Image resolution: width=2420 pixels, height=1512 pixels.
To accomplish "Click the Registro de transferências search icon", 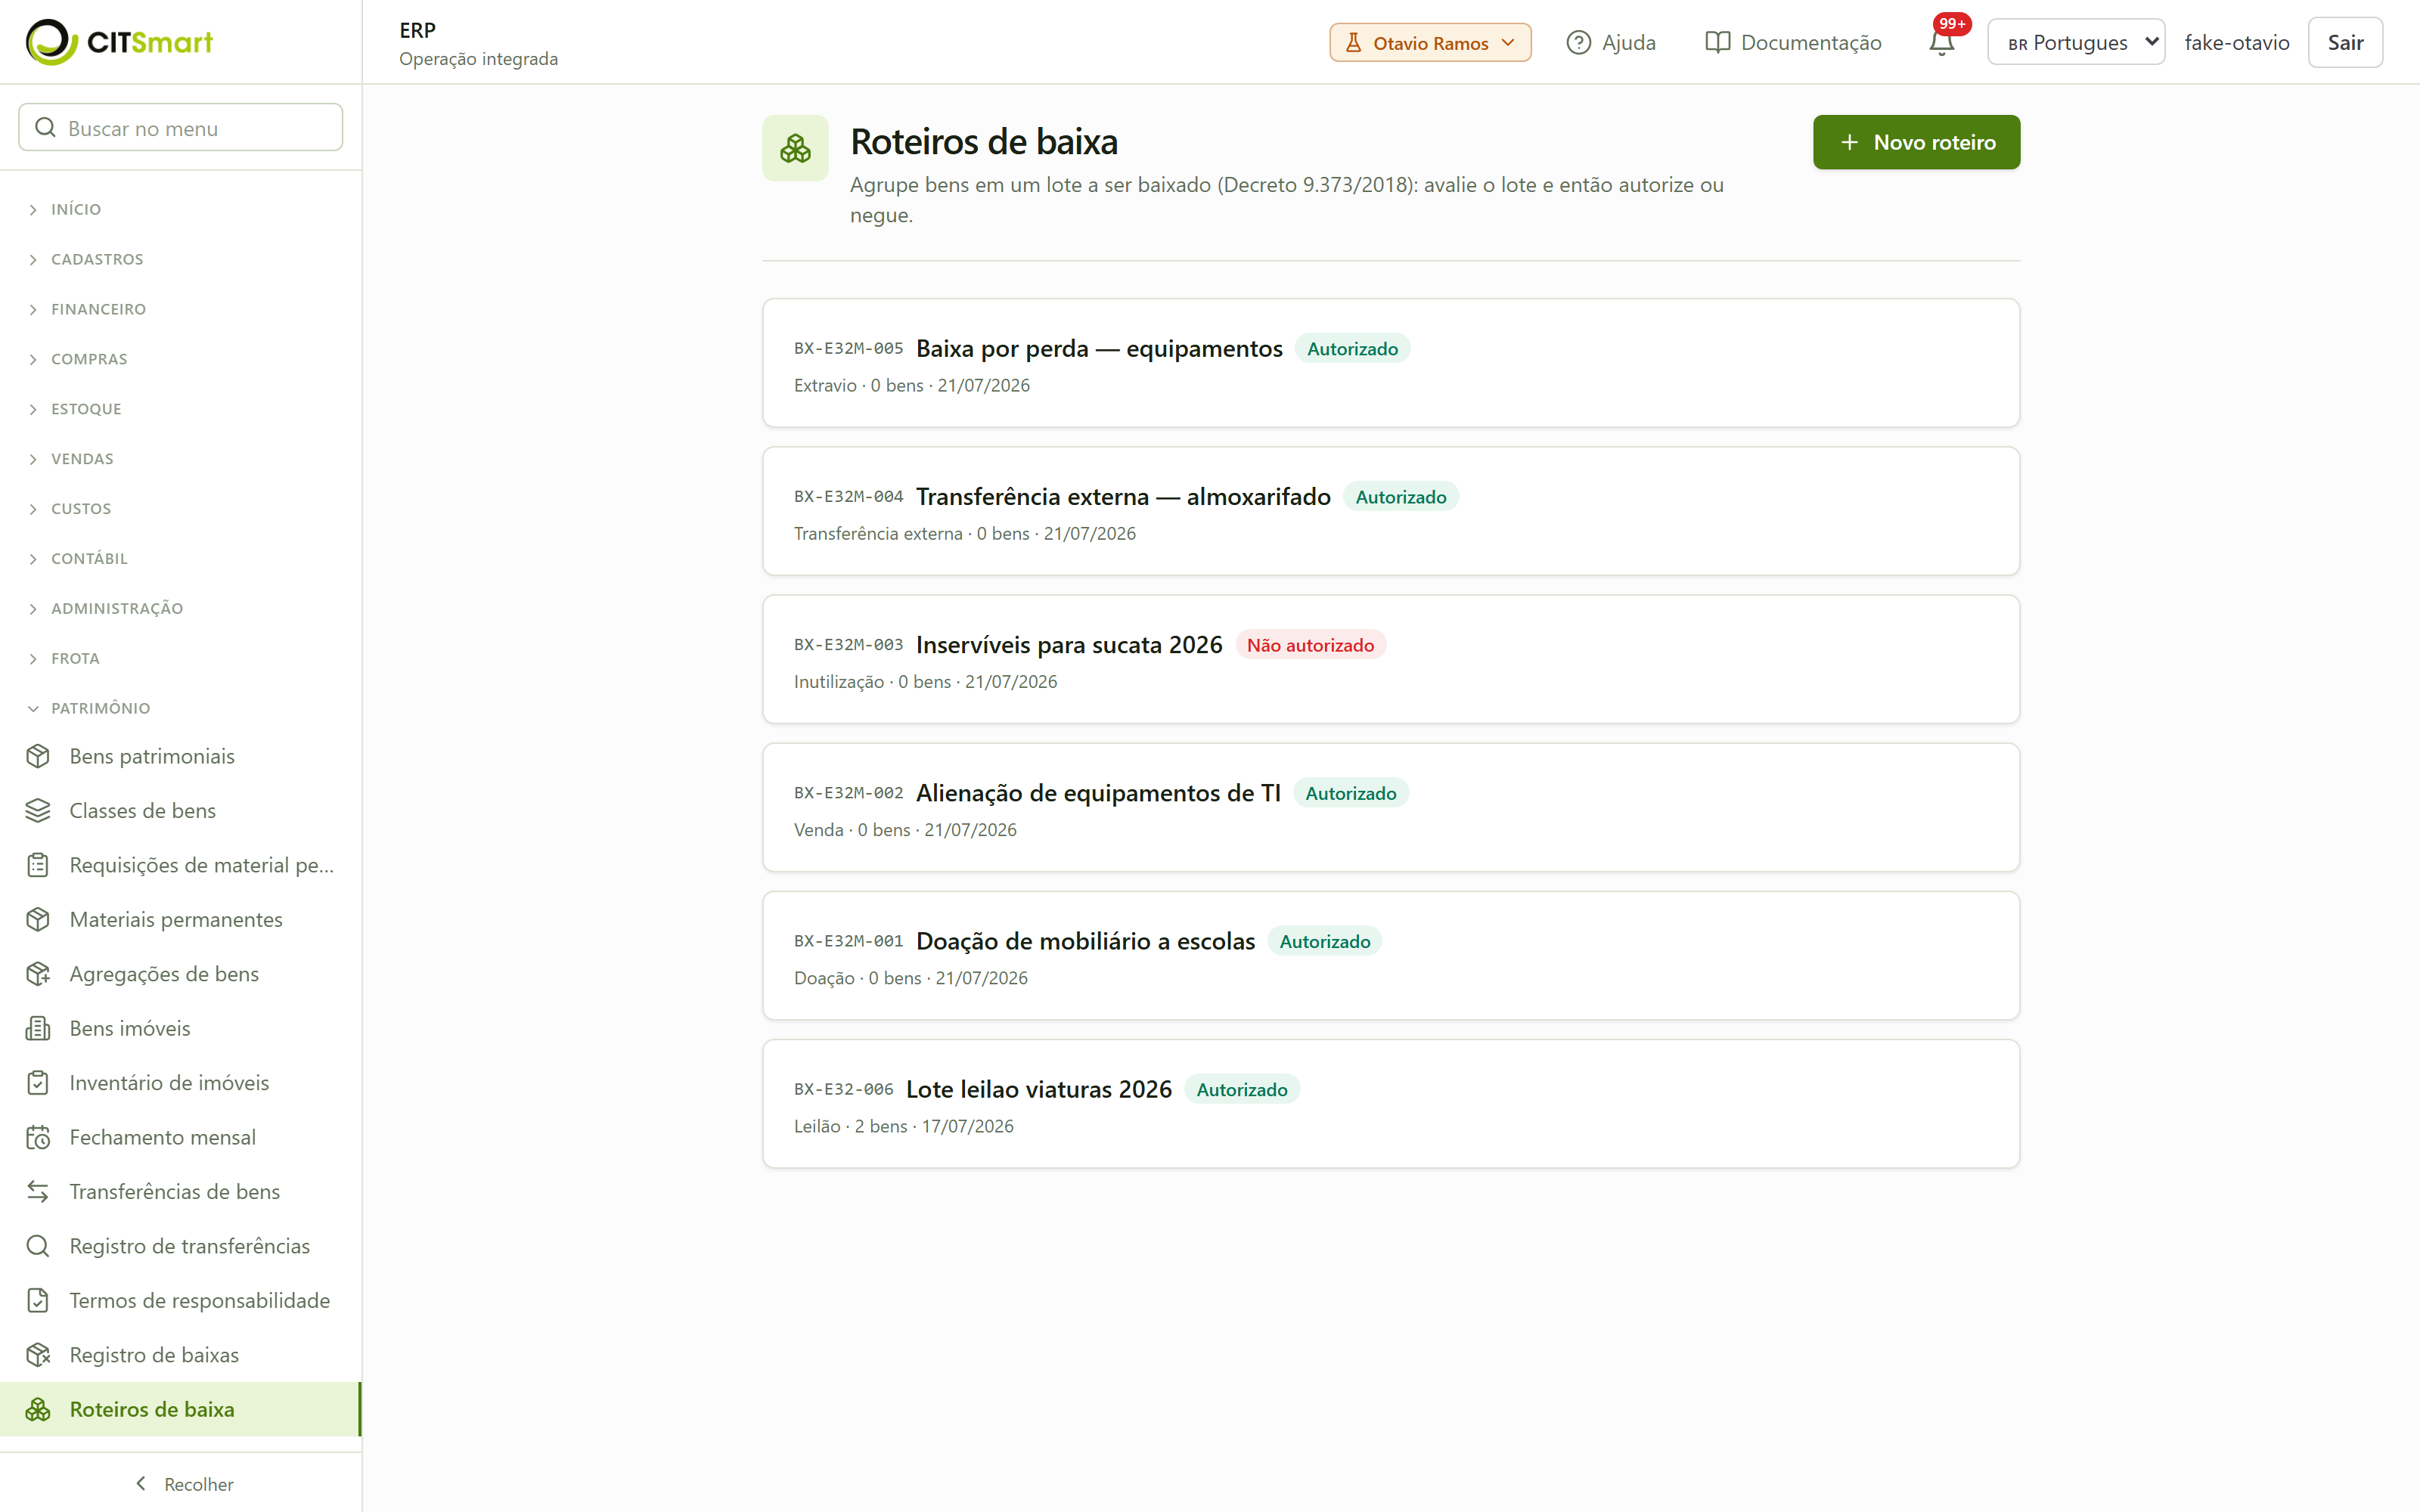I will pos(38,1246).
